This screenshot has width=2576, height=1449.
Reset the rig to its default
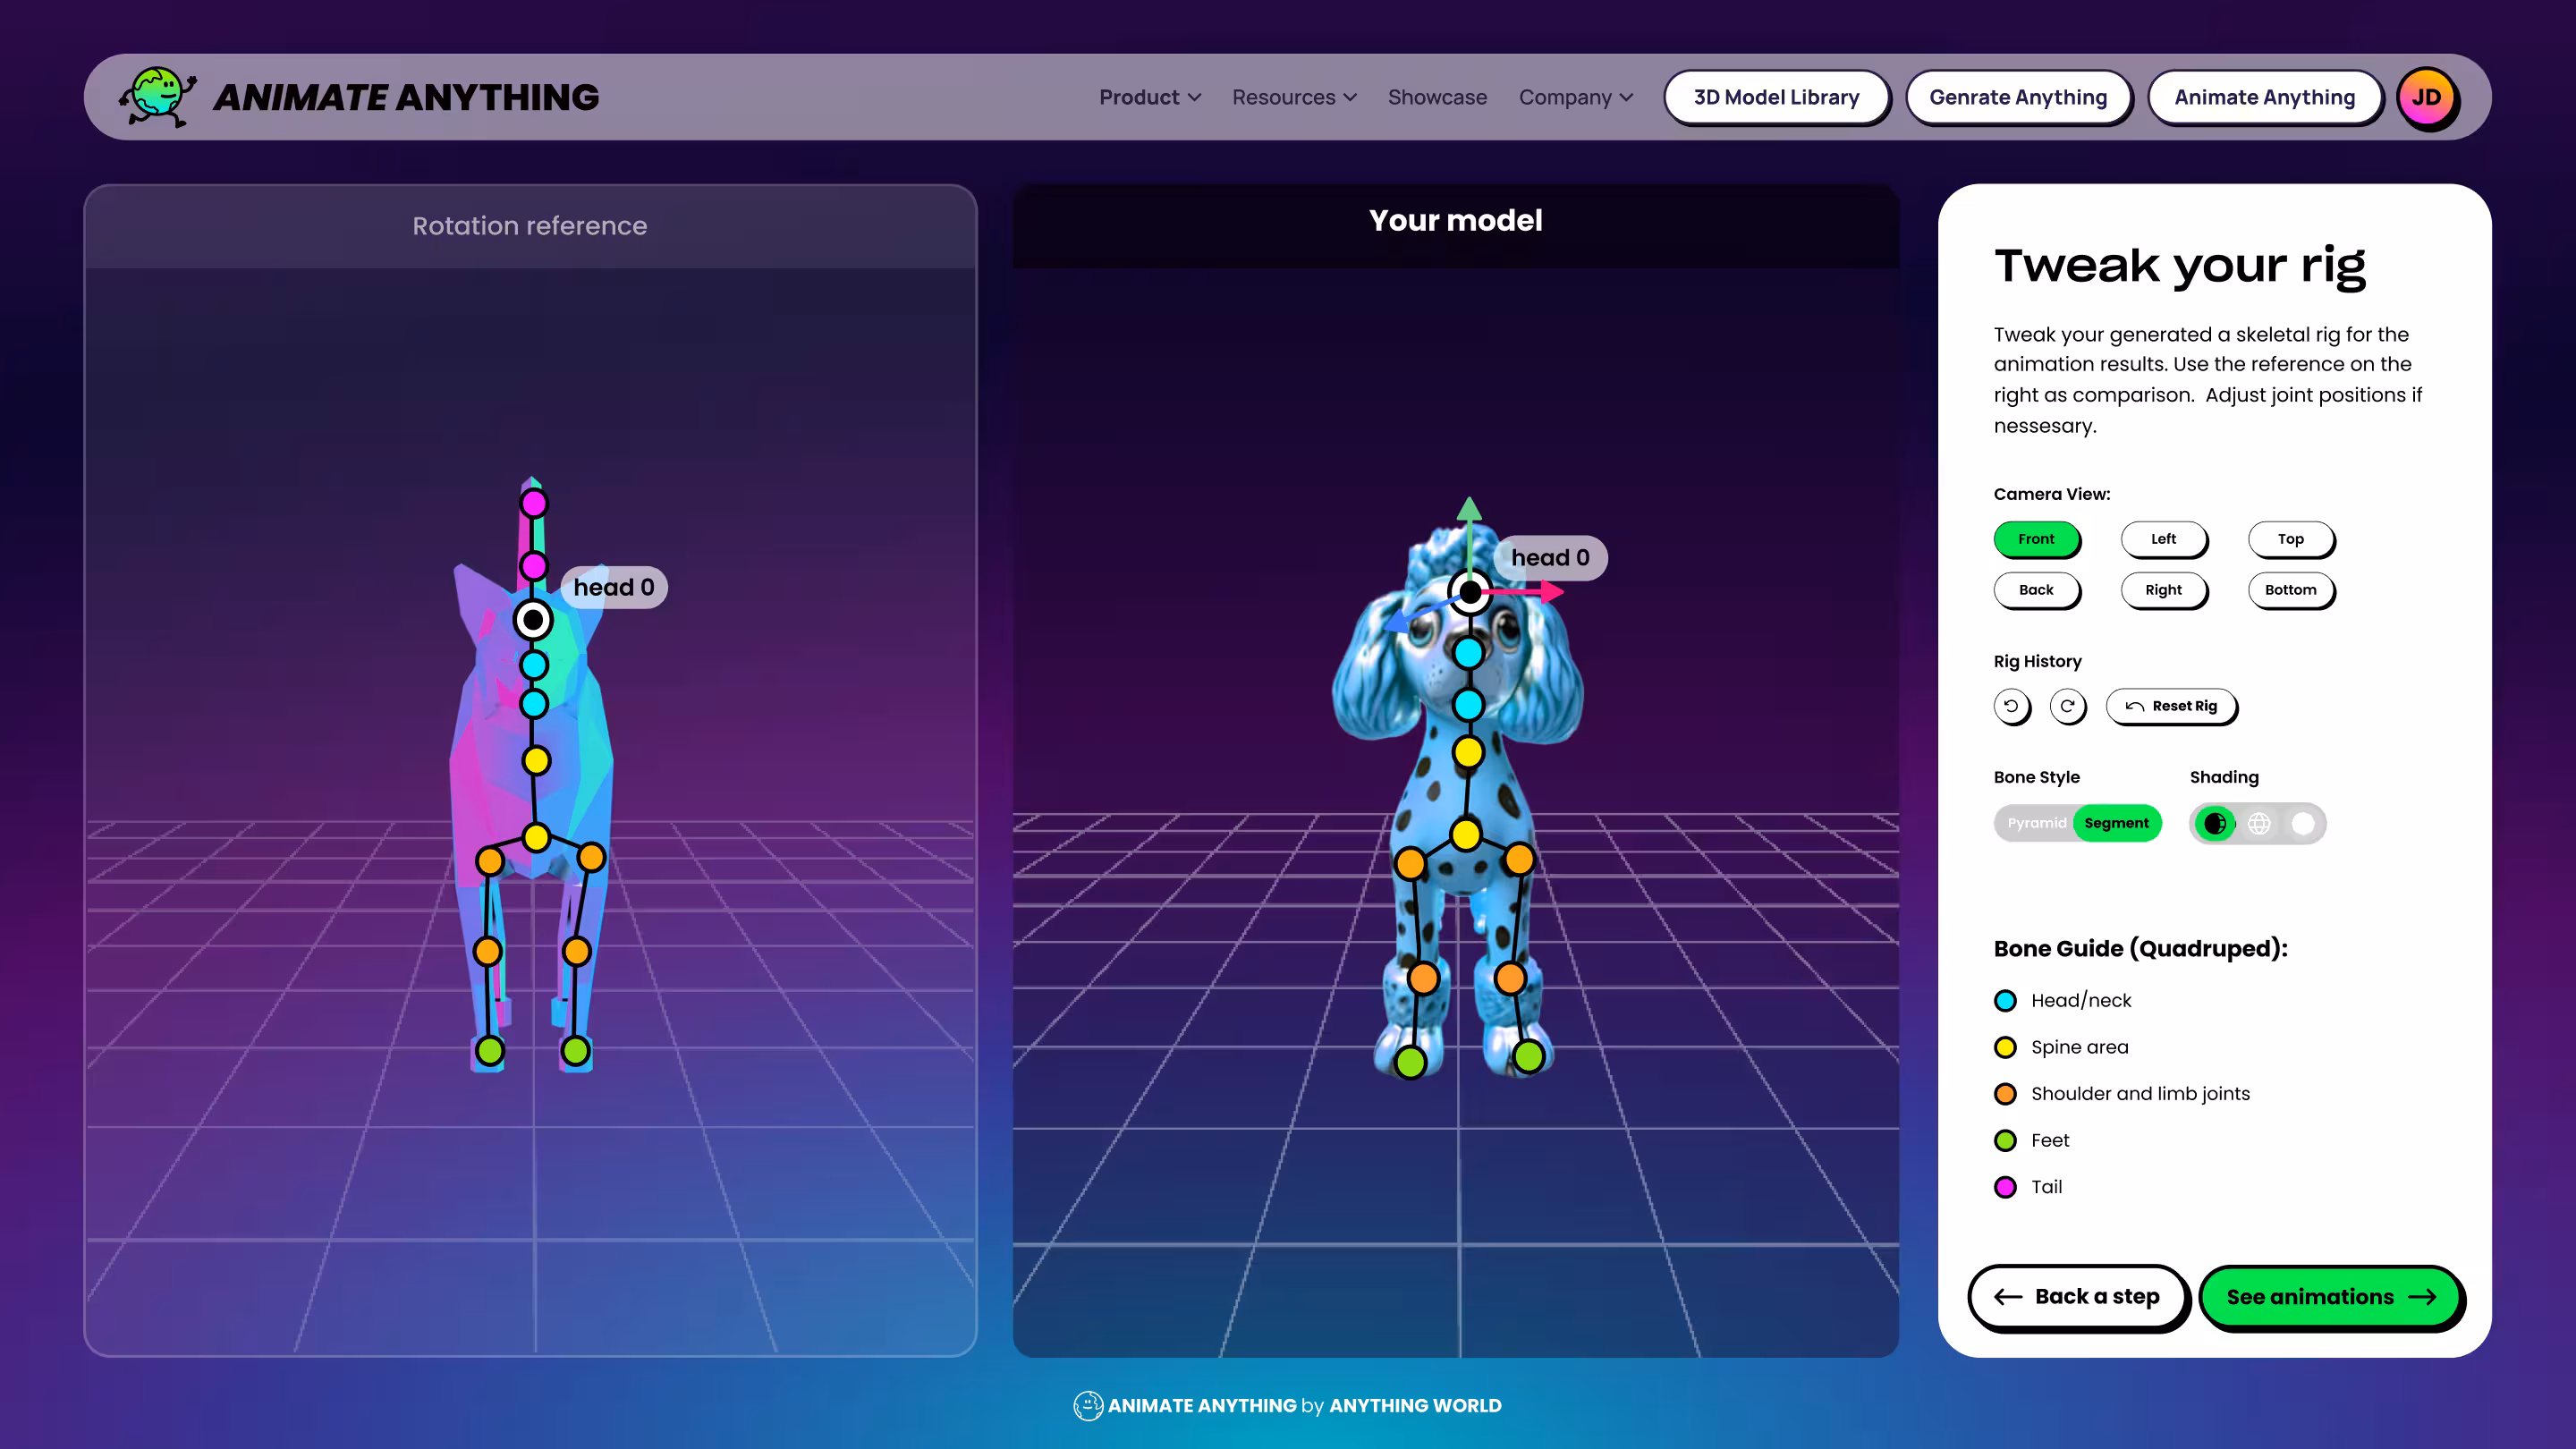pyautogui.click(x=2171, y=706)
